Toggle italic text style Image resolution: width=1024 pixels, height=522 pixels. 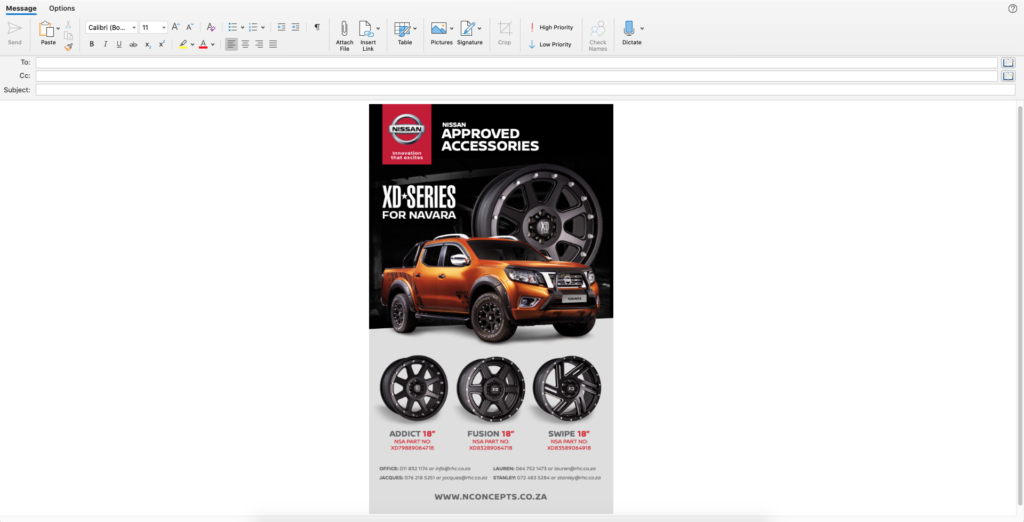coord(105,45)
